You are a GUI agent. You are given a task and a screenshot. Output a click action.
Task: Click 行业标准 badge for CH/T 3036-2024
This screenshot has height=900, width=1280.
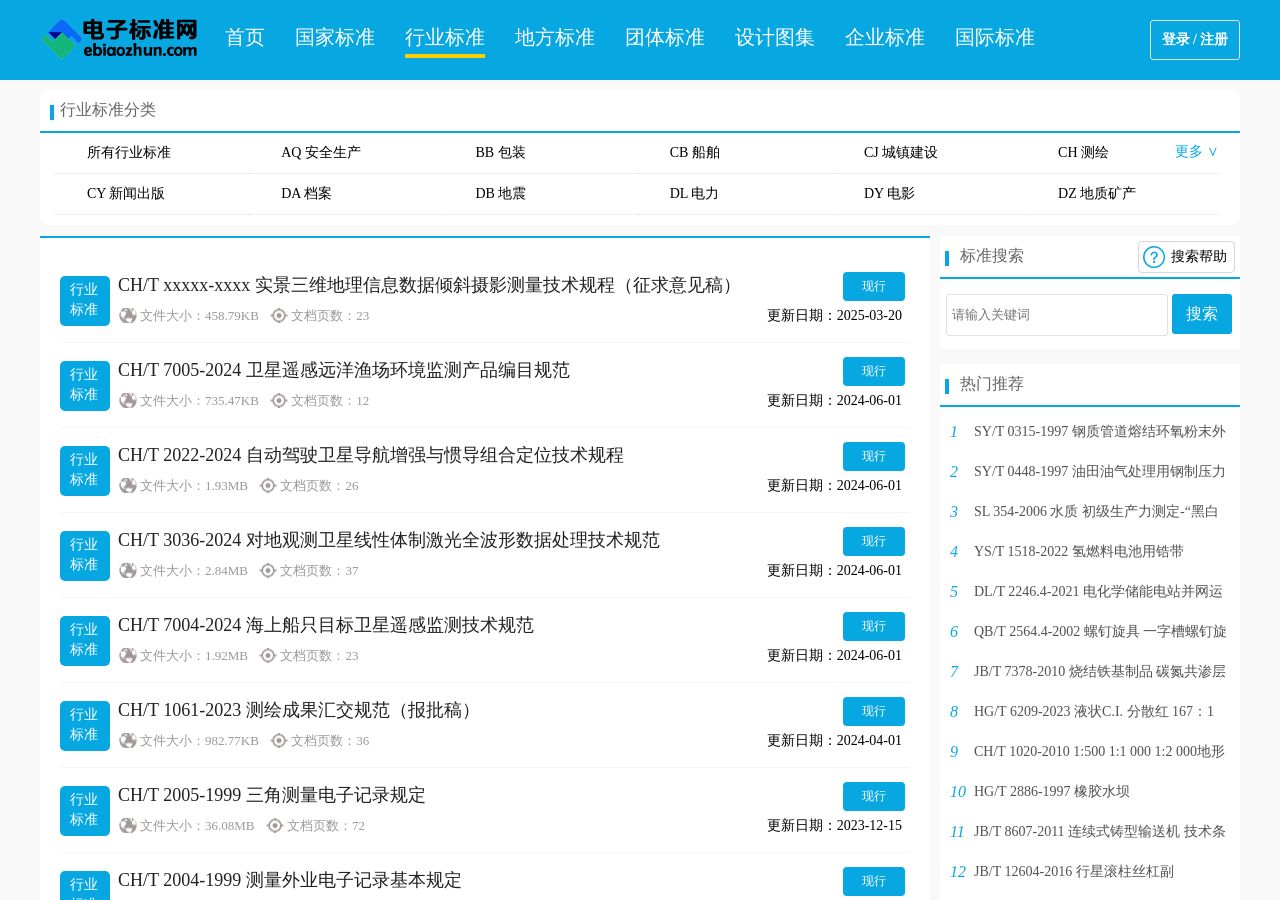85,556
